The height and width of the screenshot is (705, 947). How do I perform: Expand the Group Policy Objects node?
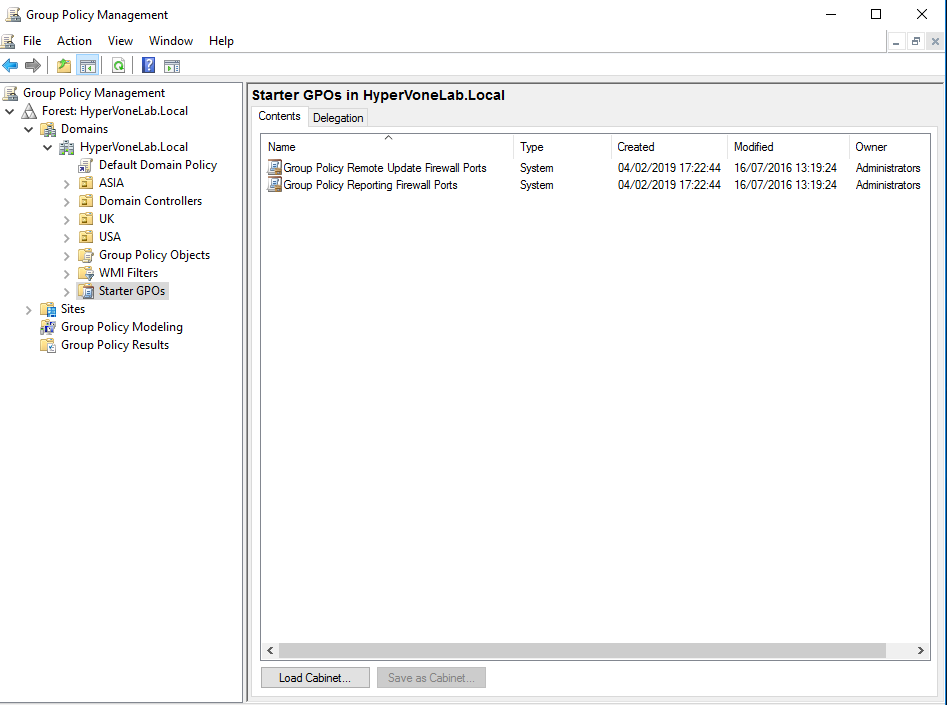[x=66, y=254]
